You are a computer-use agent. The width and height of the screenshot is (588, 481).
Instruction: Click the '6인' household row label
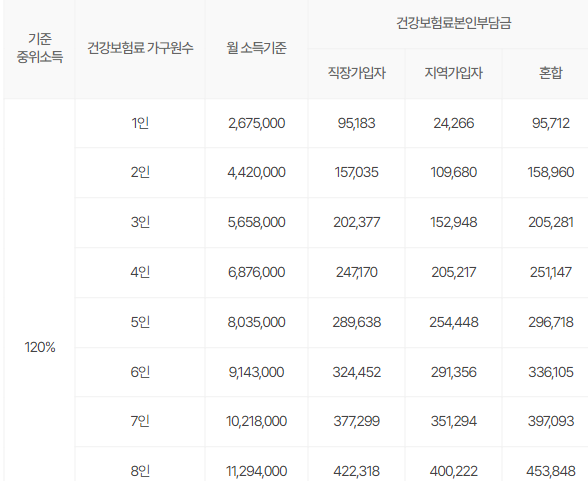tap(140, 372)
